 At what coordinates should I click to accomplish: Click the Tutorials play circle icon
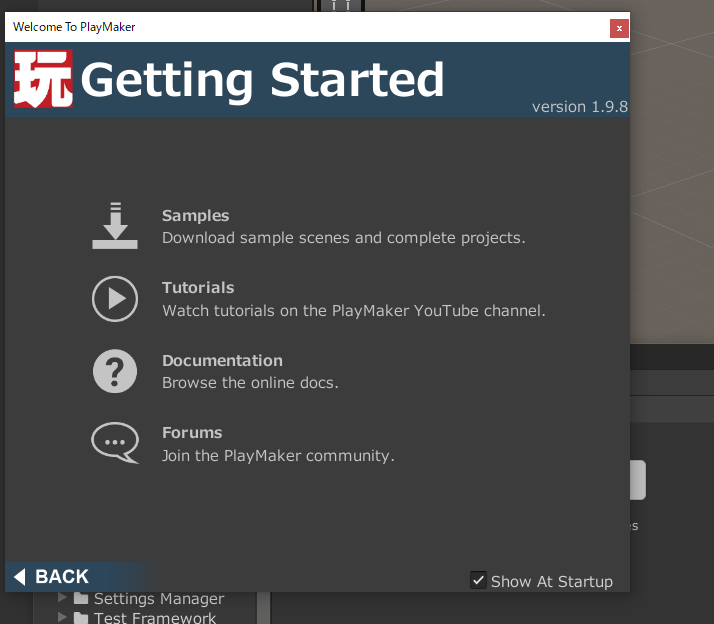115,299
